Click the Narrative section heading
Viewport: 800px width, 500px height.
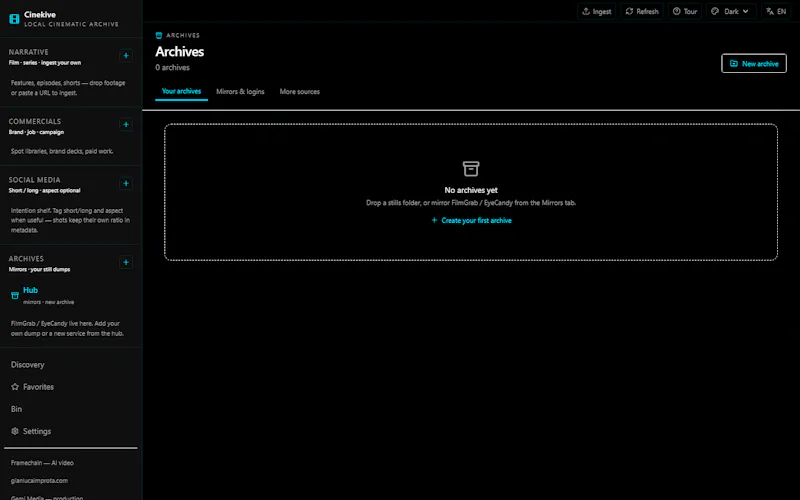pos(29,52)
